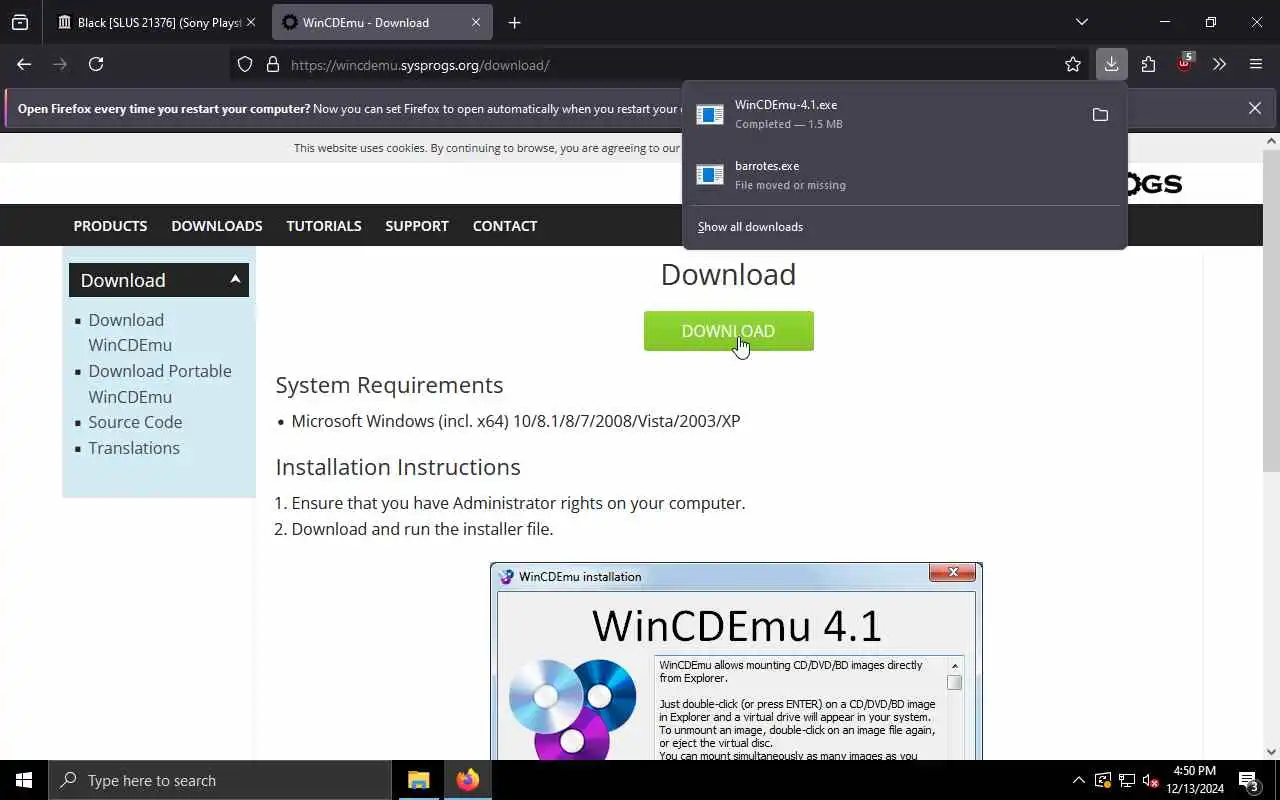
Task: Open DOWNLOADS menu item
Action: click(x=217, y=226)
